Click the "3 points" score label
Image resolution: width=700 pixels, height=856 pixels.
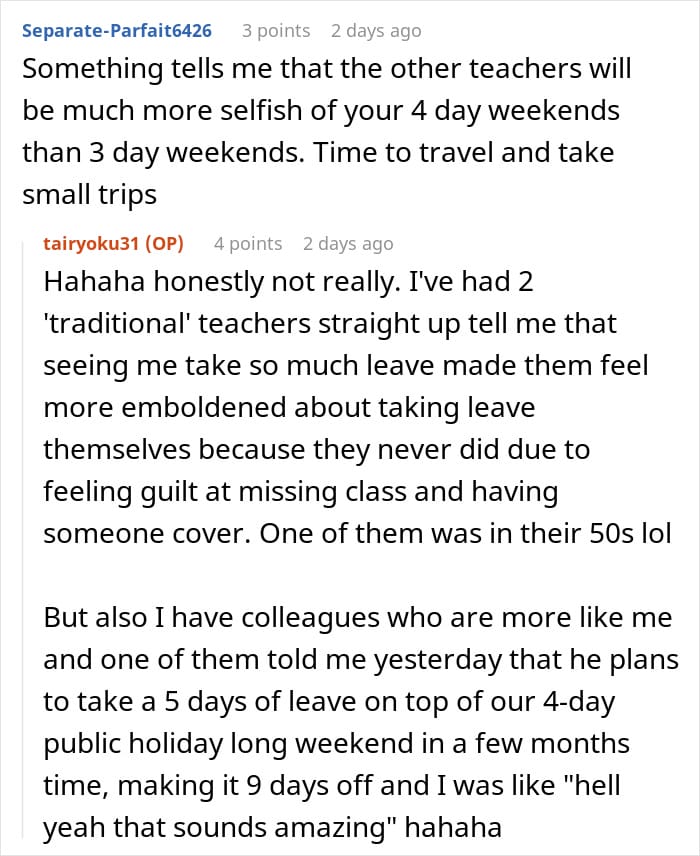tap(276, 31)
